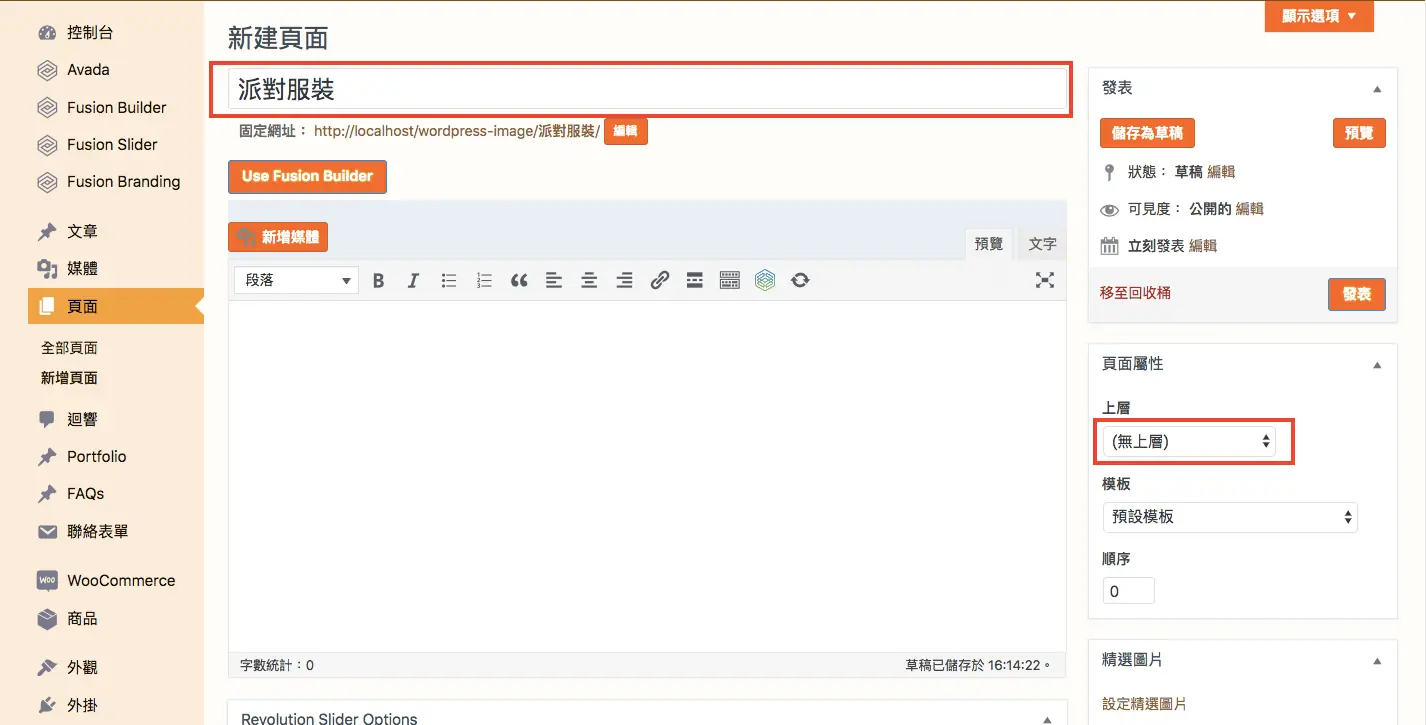Image resolution: width=1426 pixels, height=725 pixels.
Task: Apply italic formatting in editor toolbar
Action: coord(413,281)
